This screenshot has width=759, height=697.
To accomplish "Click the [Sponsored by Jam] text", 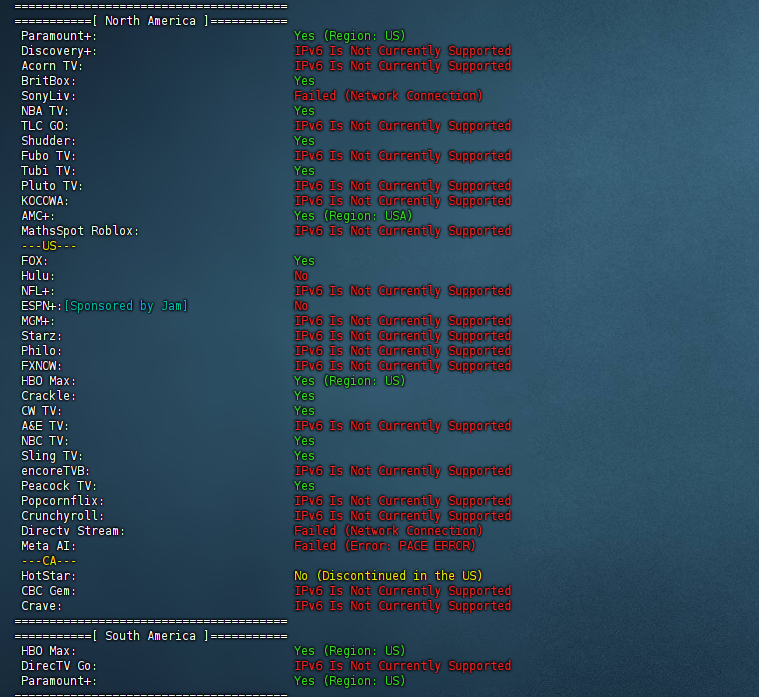I will [x=126, y=306].
